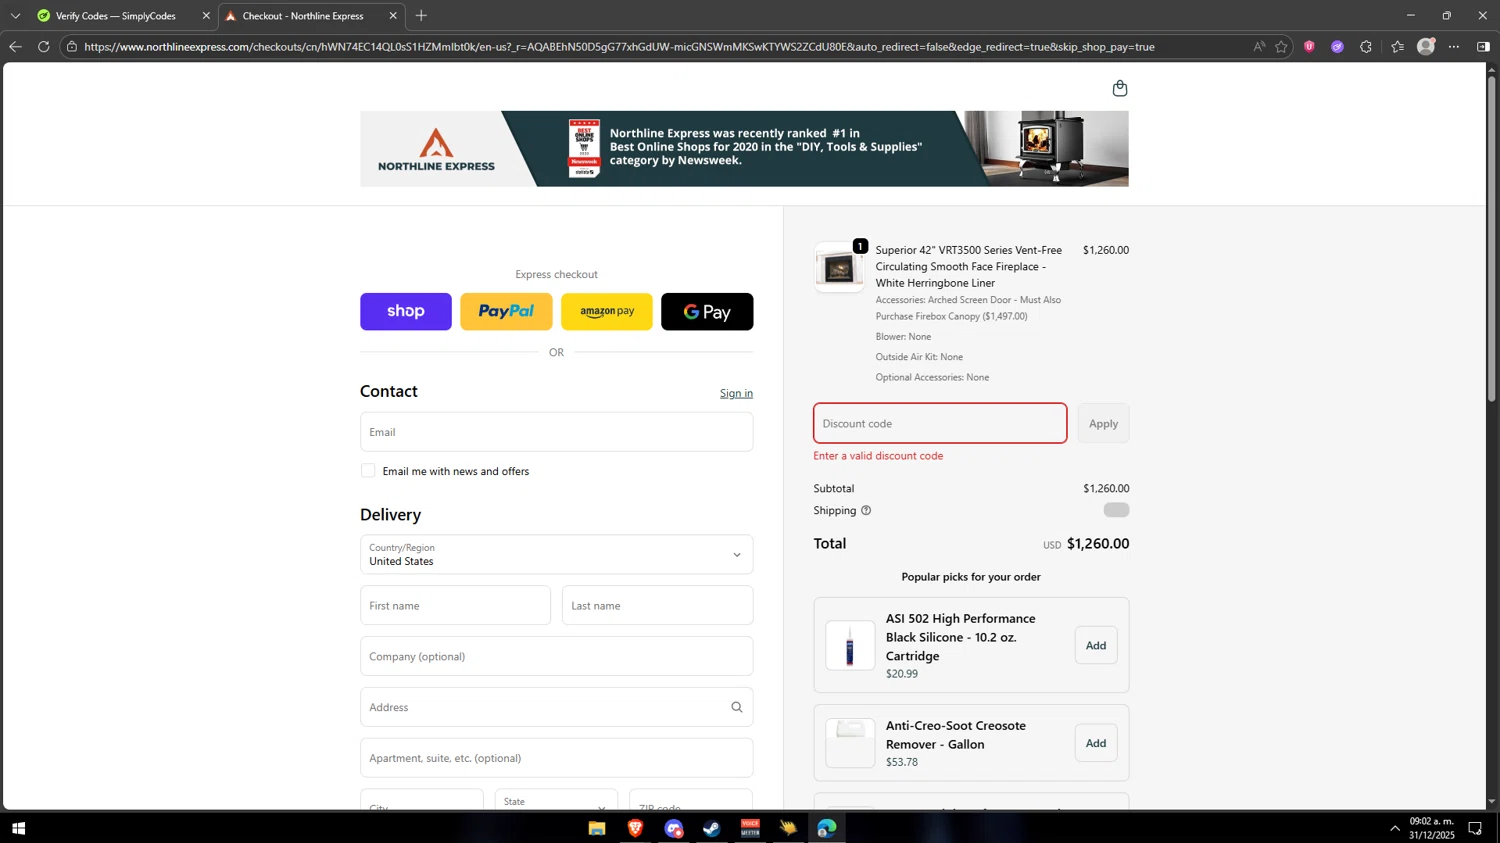The height and width of the screenshot is (843, 1500).
Task: Click the browser address bar URL
Action: 619,47
